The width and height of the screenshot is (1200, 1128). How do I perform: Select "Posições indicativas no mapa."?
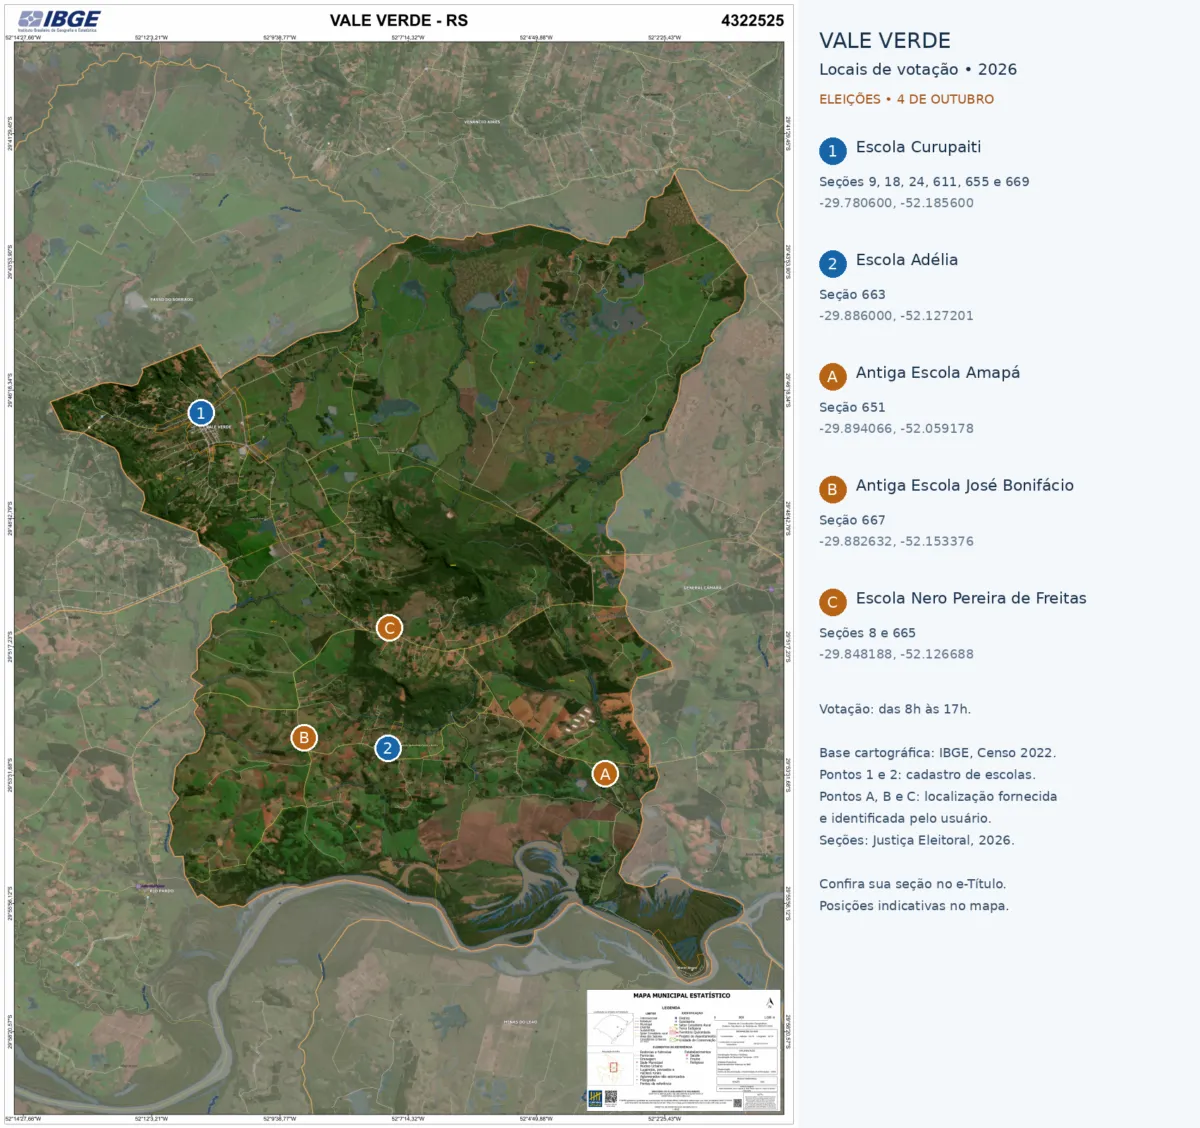(914, 906)
